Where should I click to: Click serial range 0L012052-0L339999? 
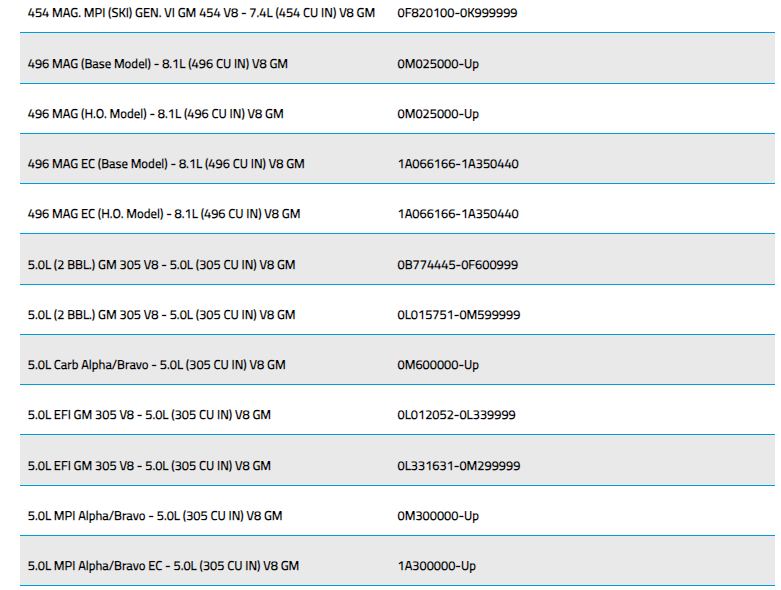456,415
